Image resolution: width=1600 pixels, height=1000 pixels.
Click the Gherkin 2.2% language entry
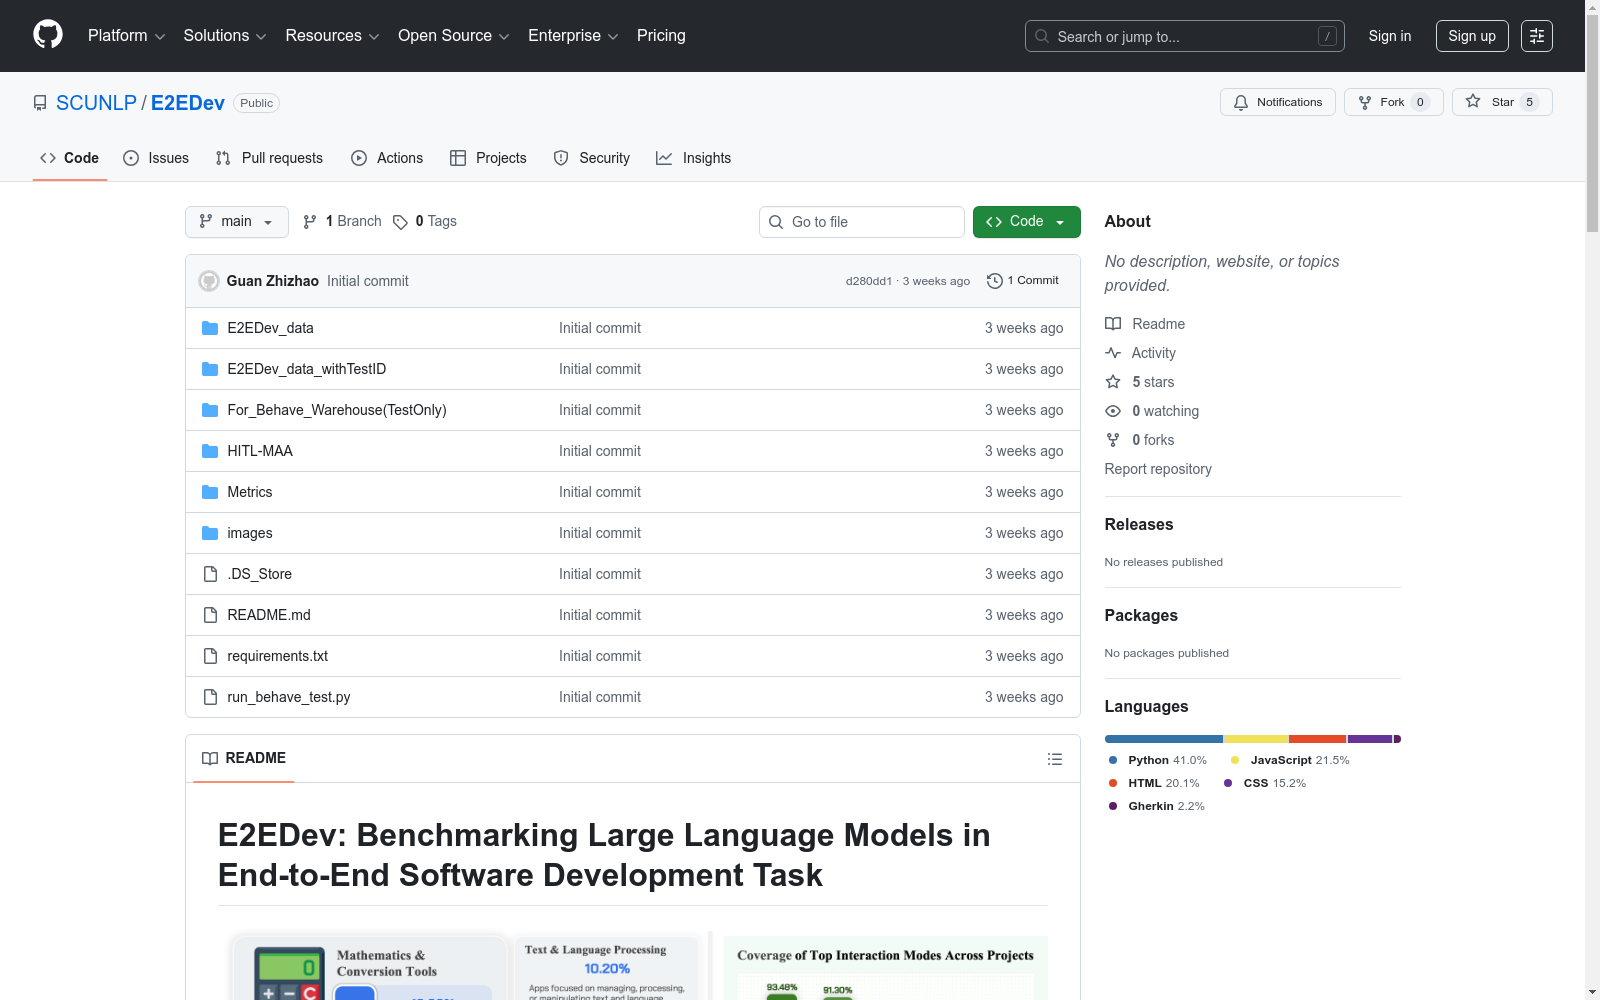[1157, 806]
